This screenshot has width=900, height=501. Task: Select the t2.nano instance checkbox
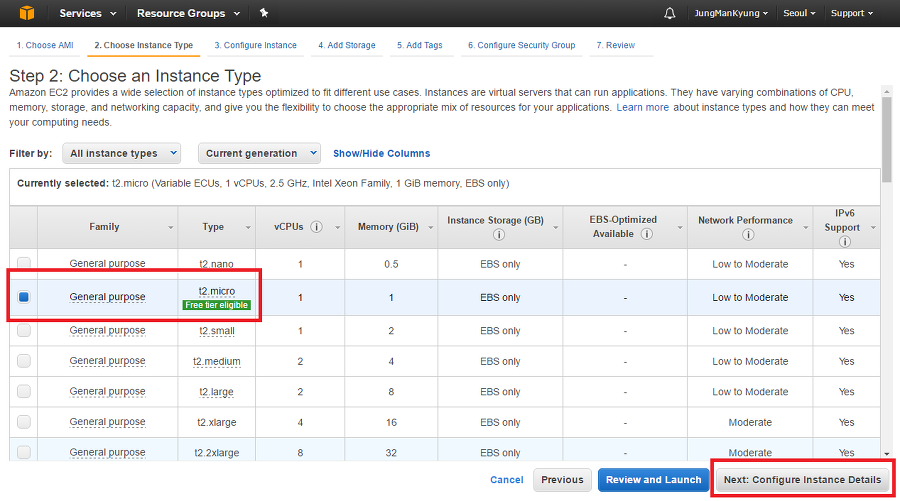[x=24, y=264]
